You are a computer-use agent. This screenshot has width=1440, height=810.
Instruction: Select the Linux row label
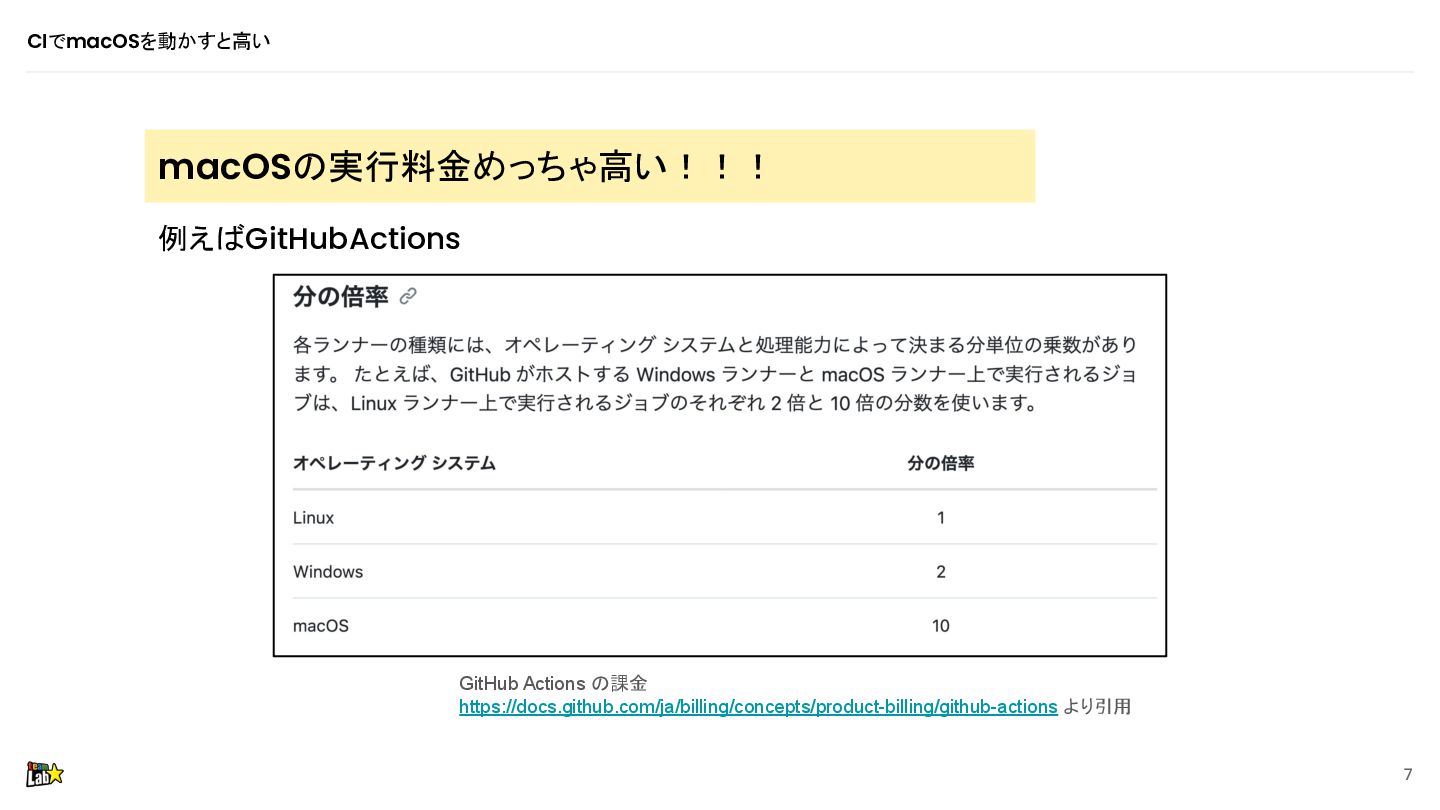314,518
